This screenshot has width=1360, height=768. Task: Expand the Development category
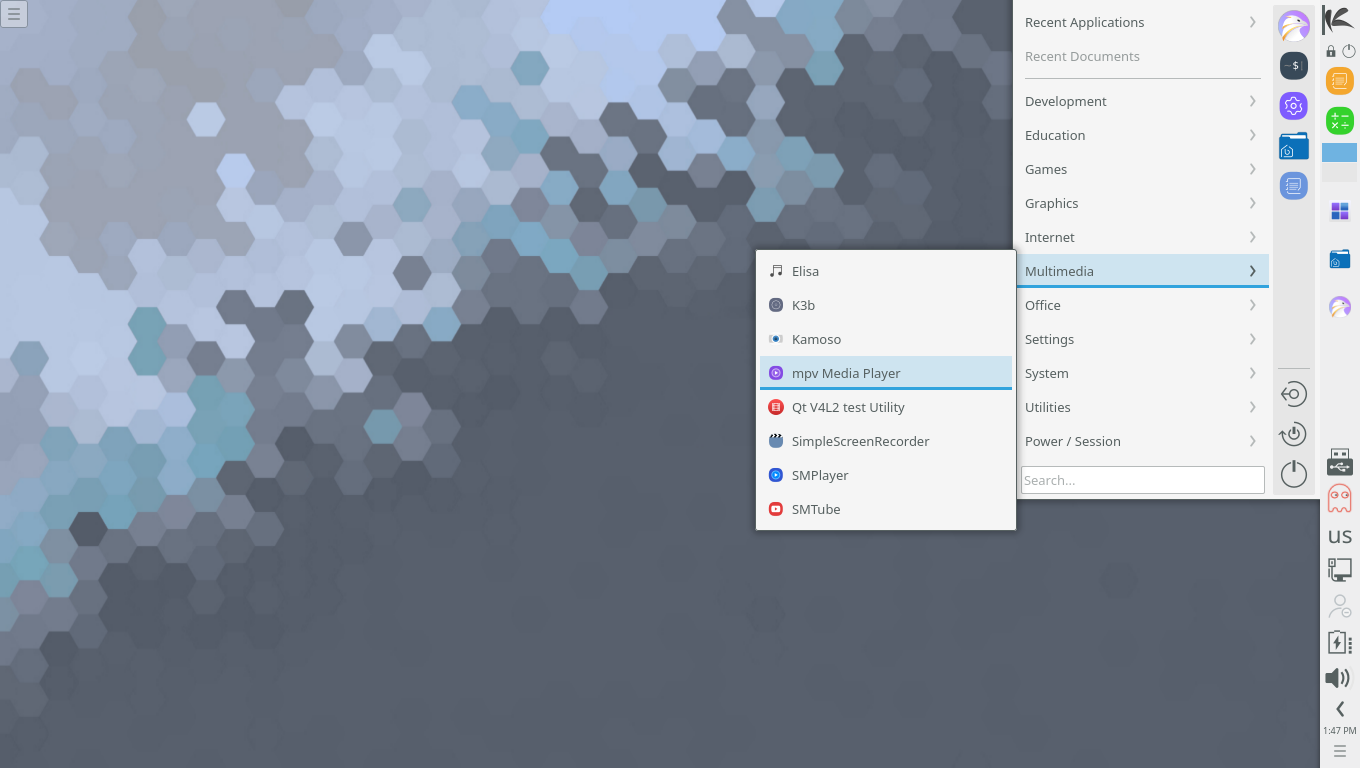(1143, 101)
